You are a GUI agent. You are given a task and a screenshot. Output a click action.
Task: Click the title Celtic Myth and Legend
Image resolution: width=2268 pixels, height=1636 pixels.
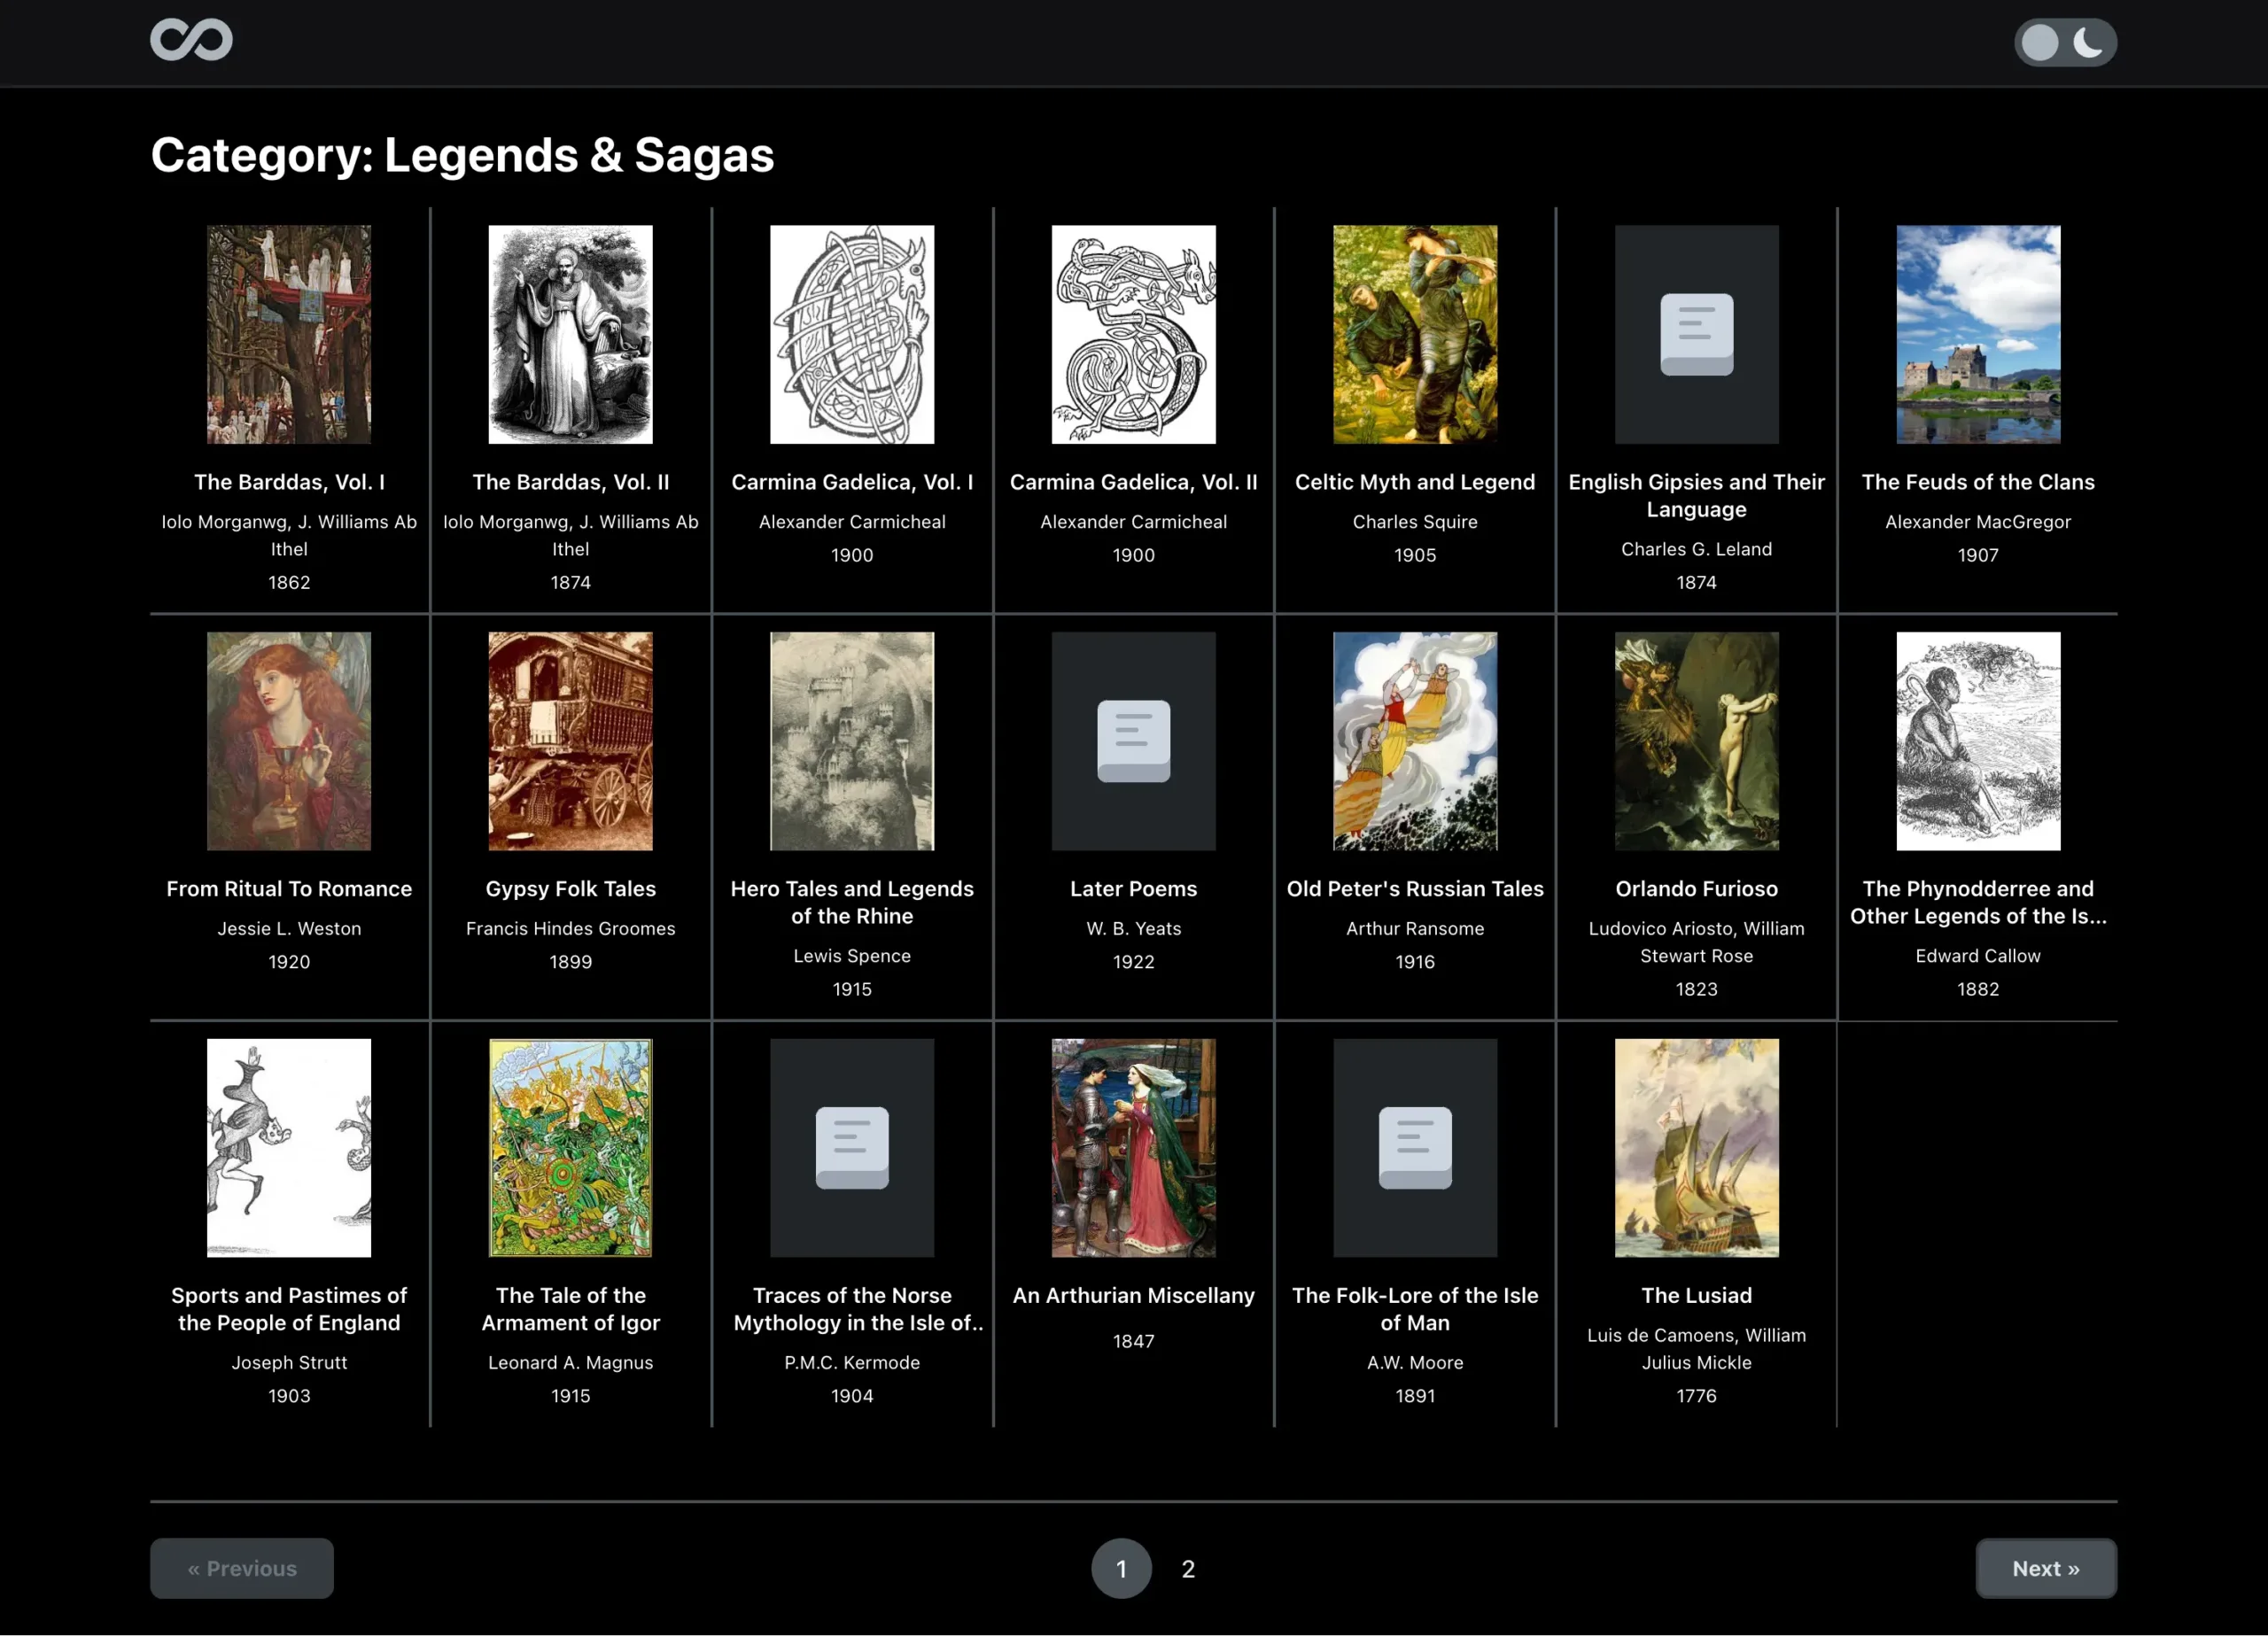1415,482
